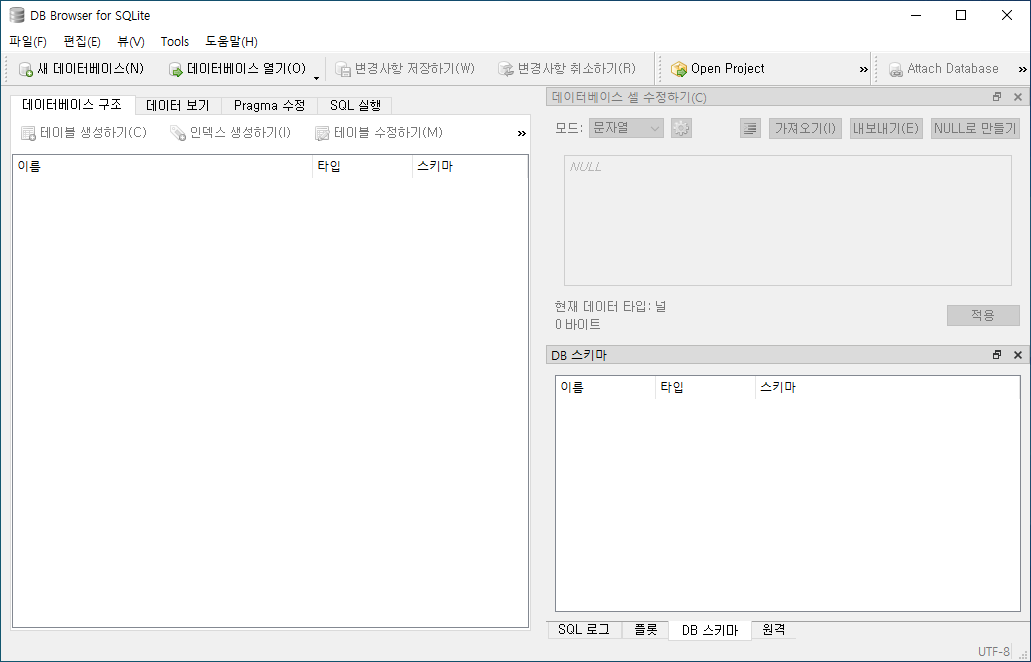The image size is (1031, 662).
Task: Switch to the SQL 실행 tab
Action: 355,105
